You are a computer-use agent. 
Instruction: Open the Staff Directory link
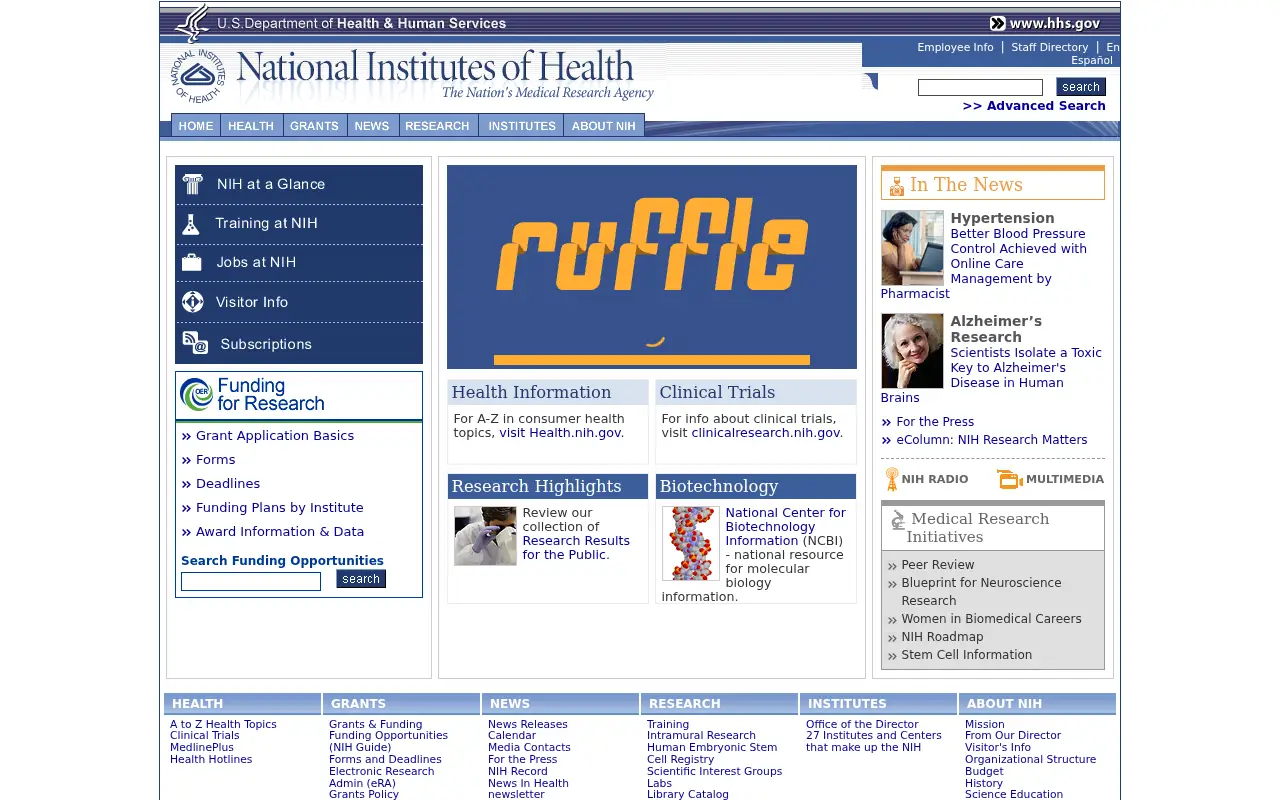1050,47
